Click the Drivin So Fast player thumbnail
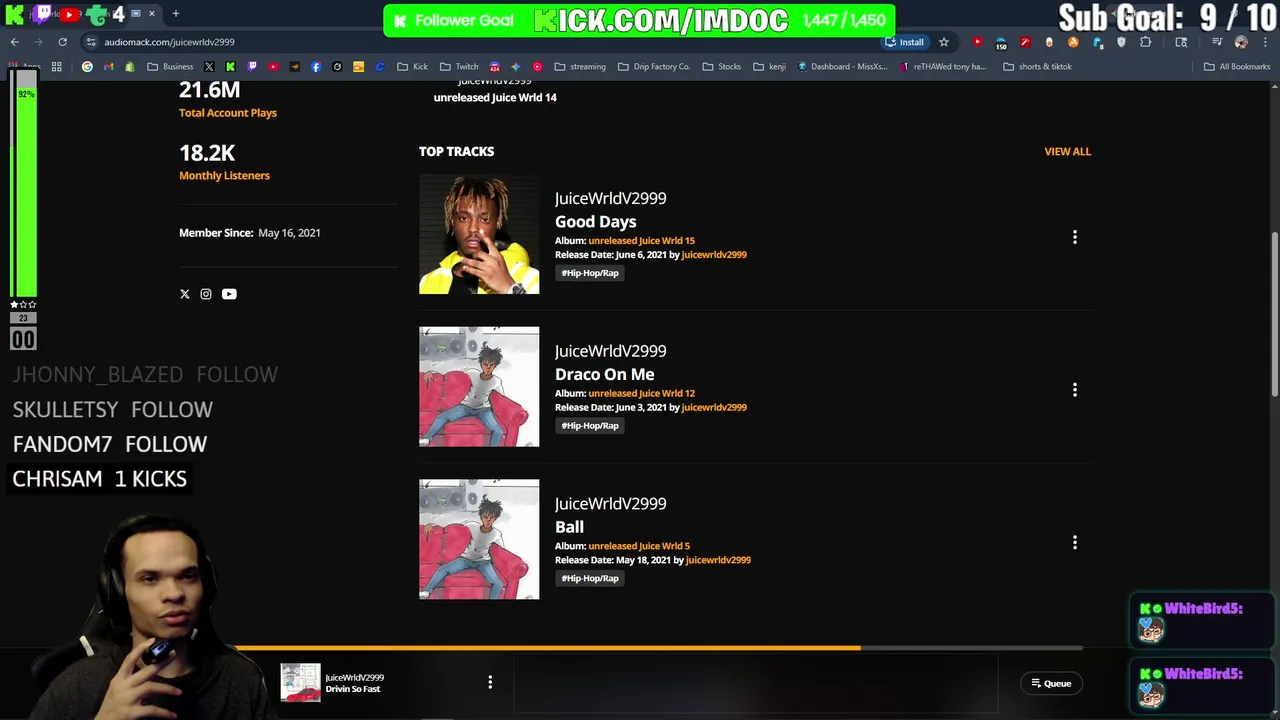This screenshot has height=720, width=1280. [x=300, y=682]
